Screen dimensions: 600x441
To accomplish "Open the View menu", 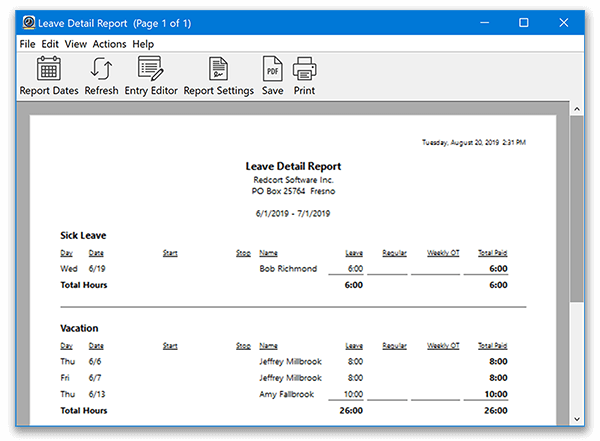I will pos(75,44).
